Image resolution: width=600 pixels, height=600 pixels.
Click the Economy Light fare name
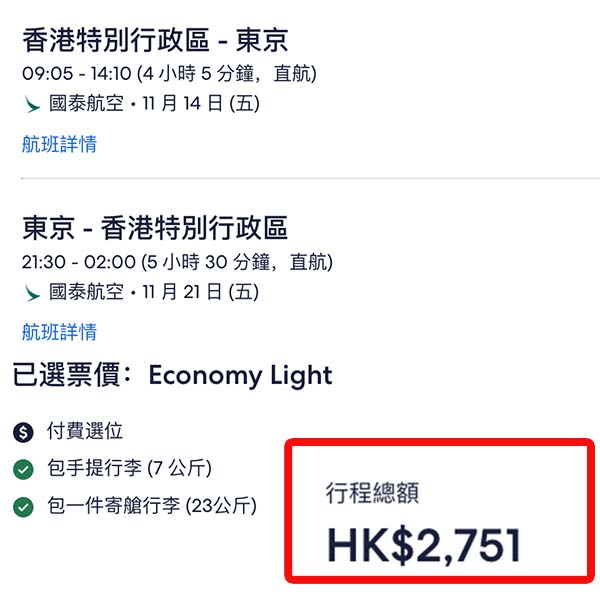pos(240,376)
